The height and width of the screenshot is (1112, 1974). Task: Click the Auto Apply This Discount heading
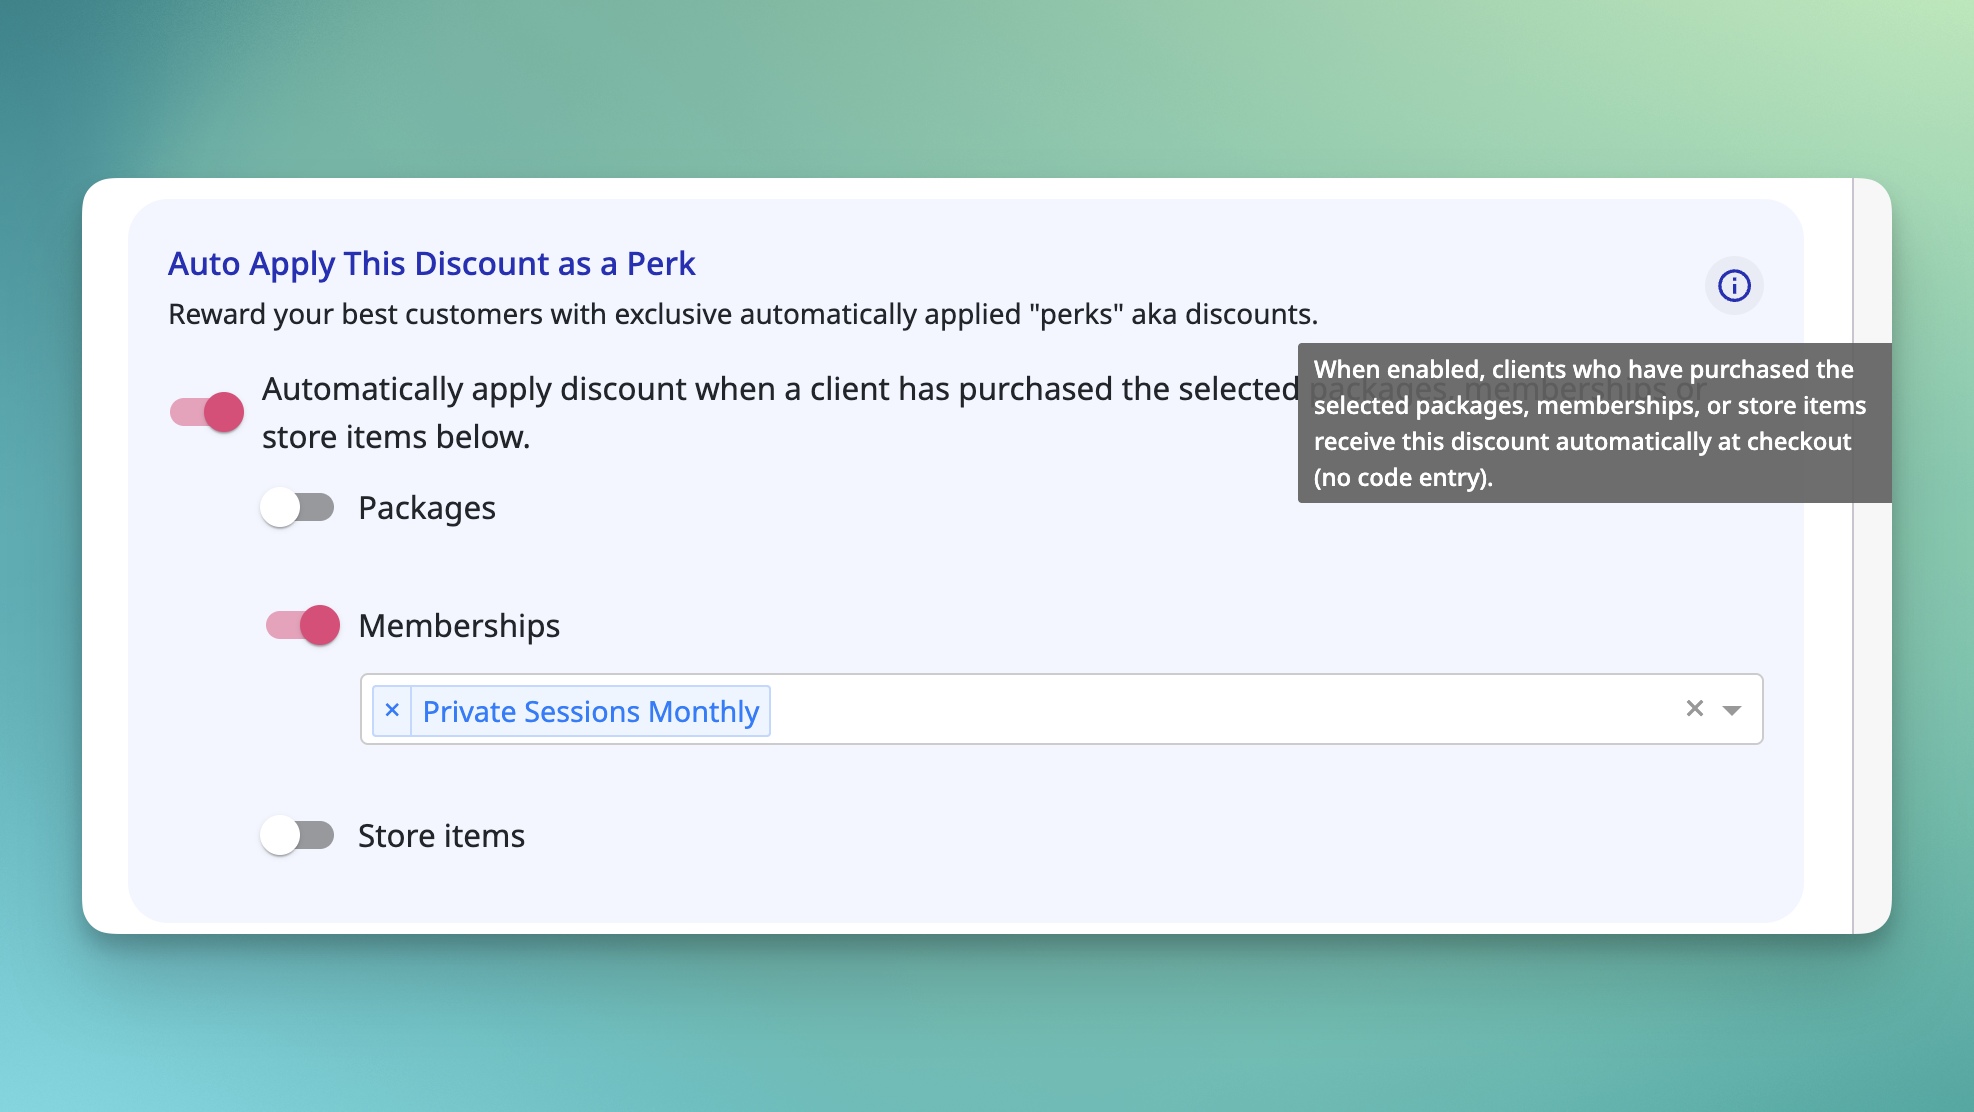coord(431,263)
